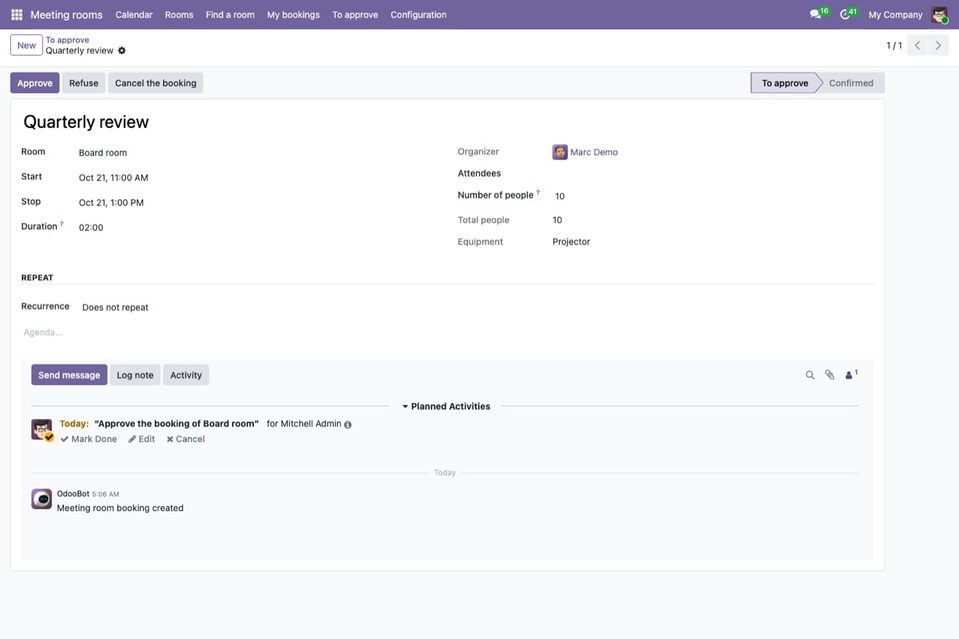Viewport: 959px width, 639px height.
Task: Open the Configuration menu
Action: pyautogui.click(x=418, y=15)
